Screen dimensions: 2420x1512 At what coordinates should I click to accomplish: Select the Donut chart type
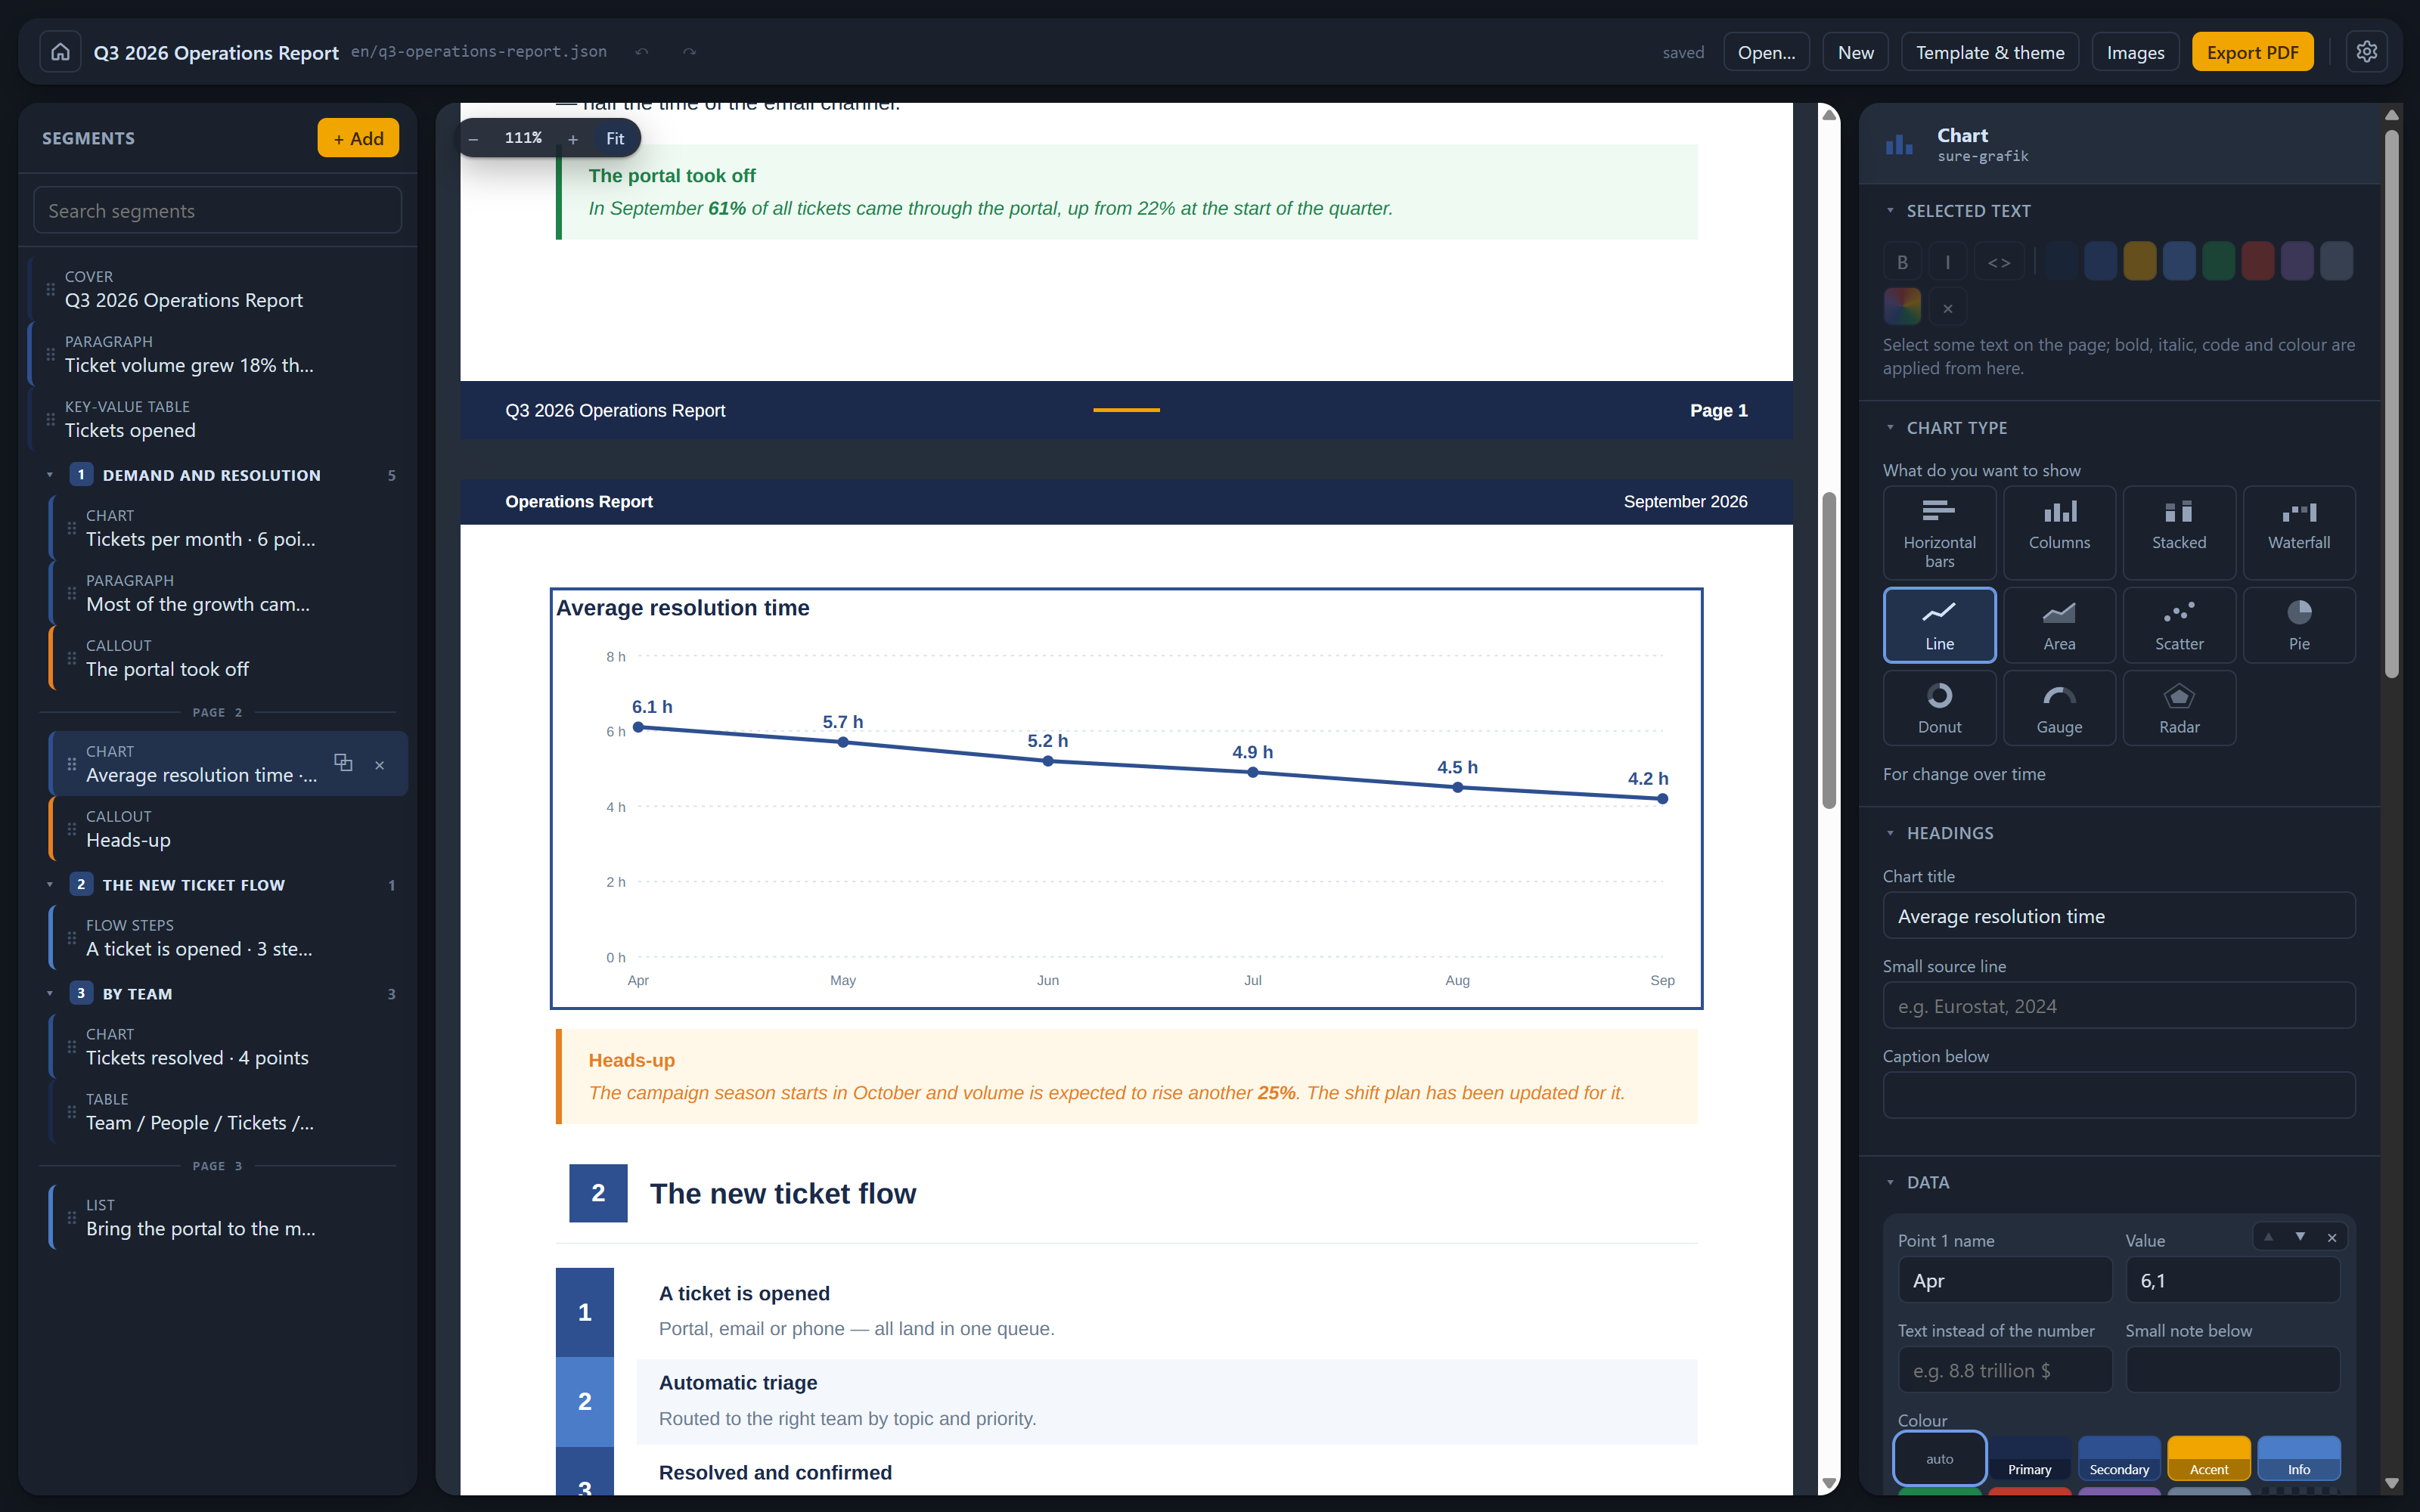point(1939,708)
